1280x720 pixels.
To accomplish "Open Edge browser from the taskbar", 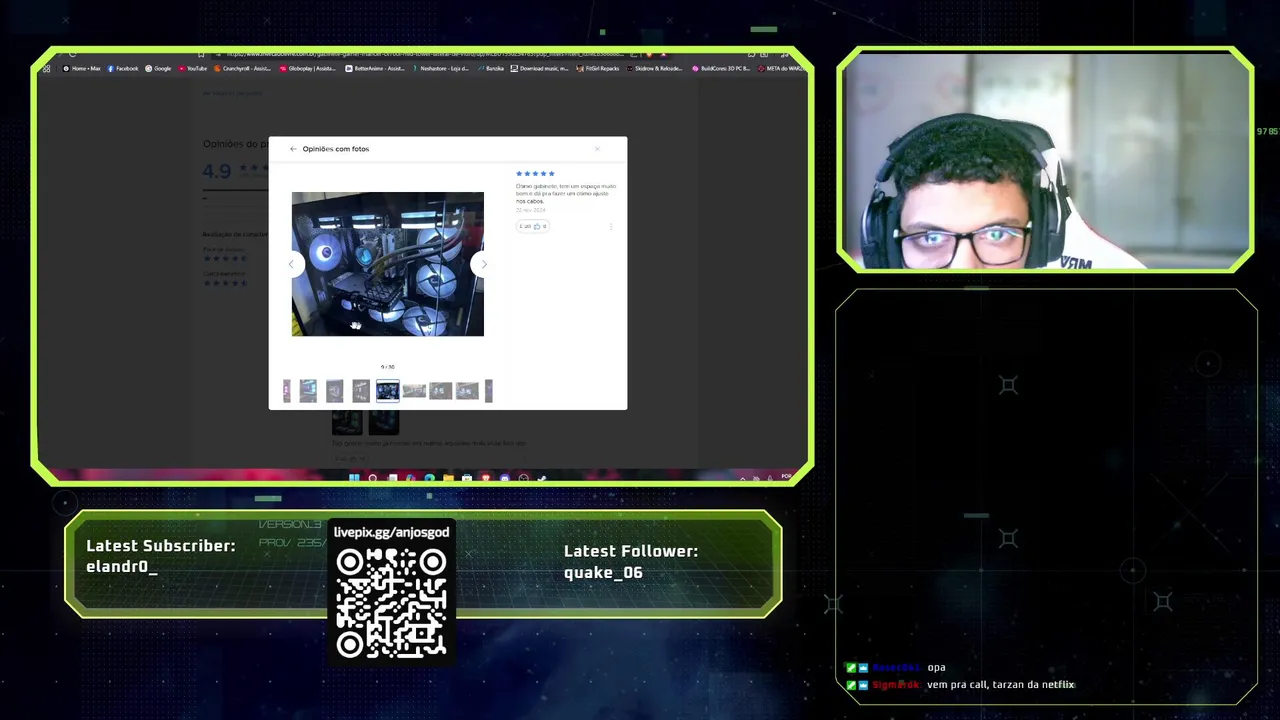I will 429,478.
